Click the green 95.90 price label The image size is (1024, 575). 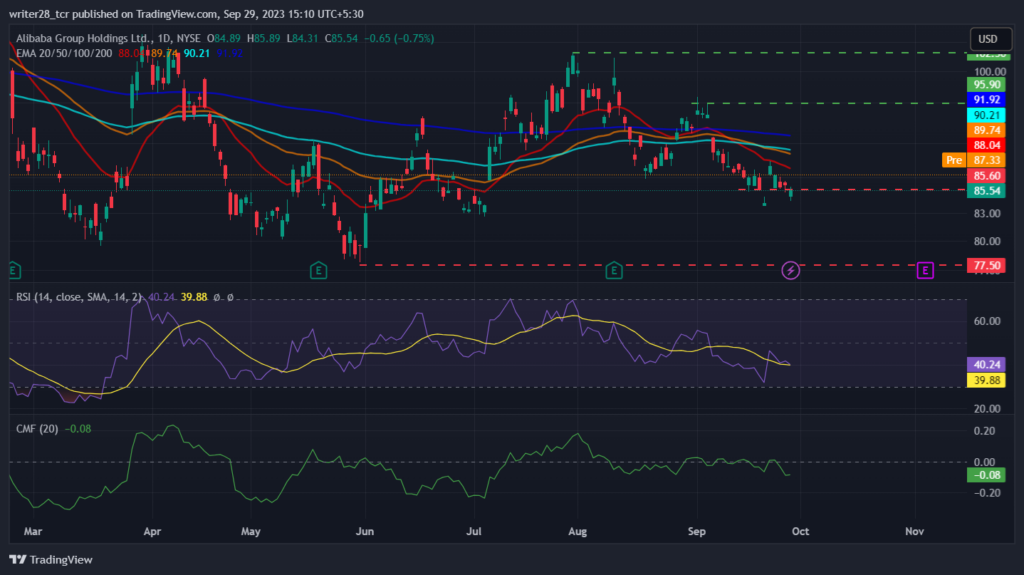(x=986, y=85)
